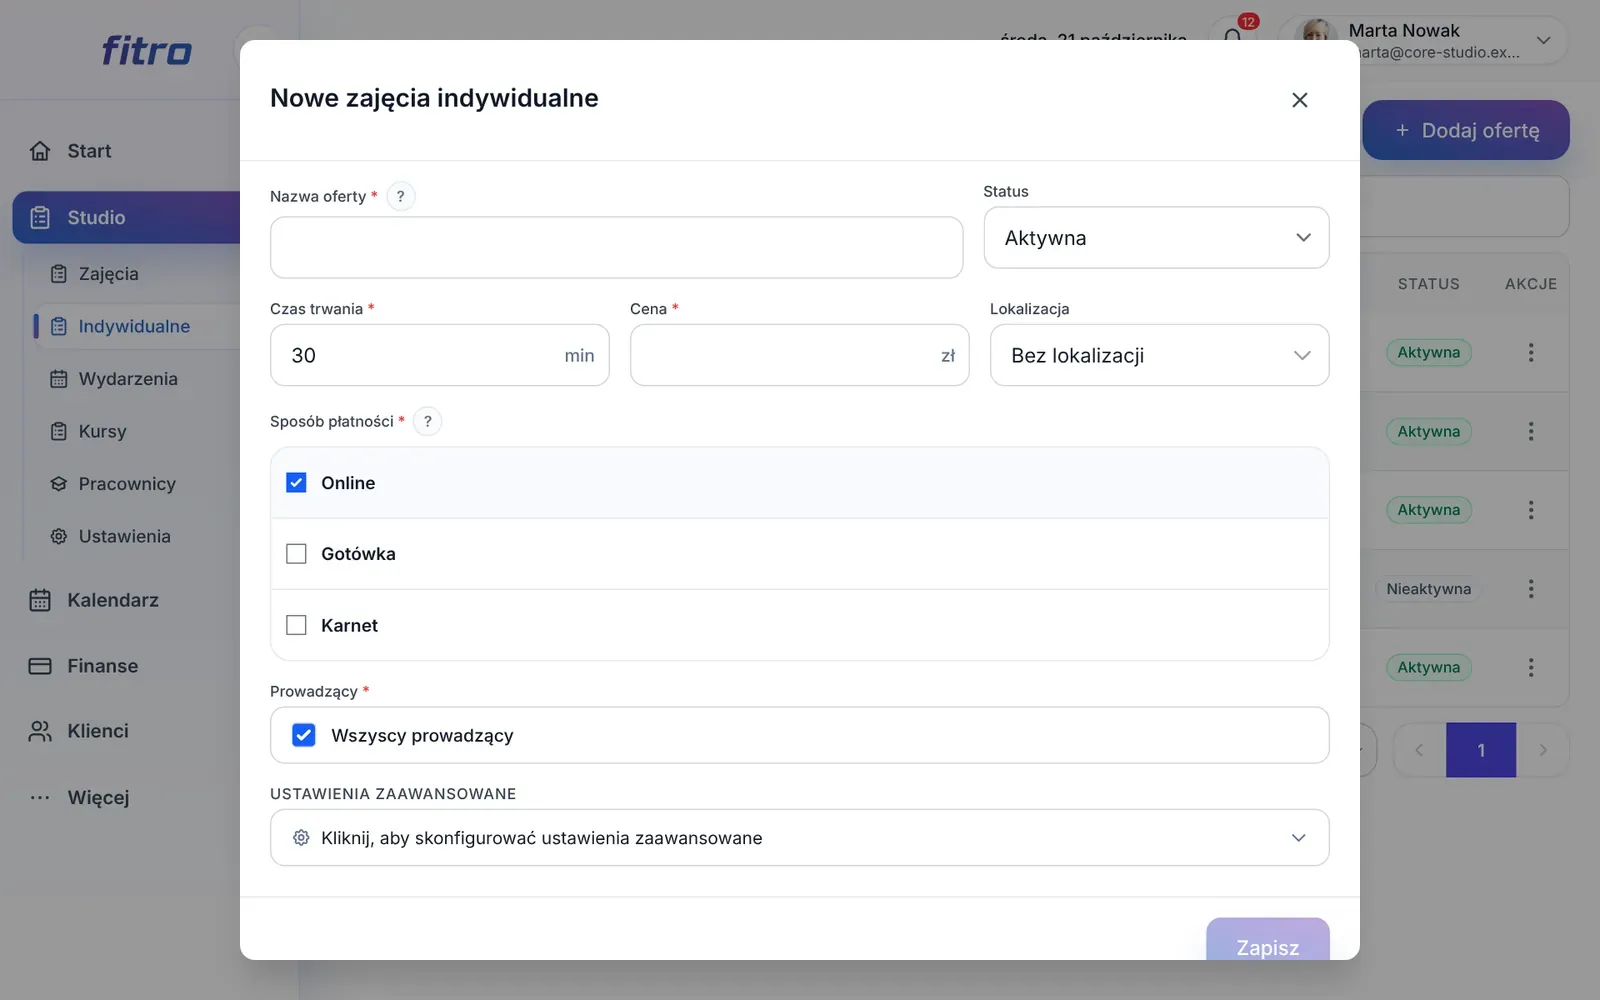Open the Zajęcia submenu item
Screen dimensions: 1600x1000
pos(108,274)
